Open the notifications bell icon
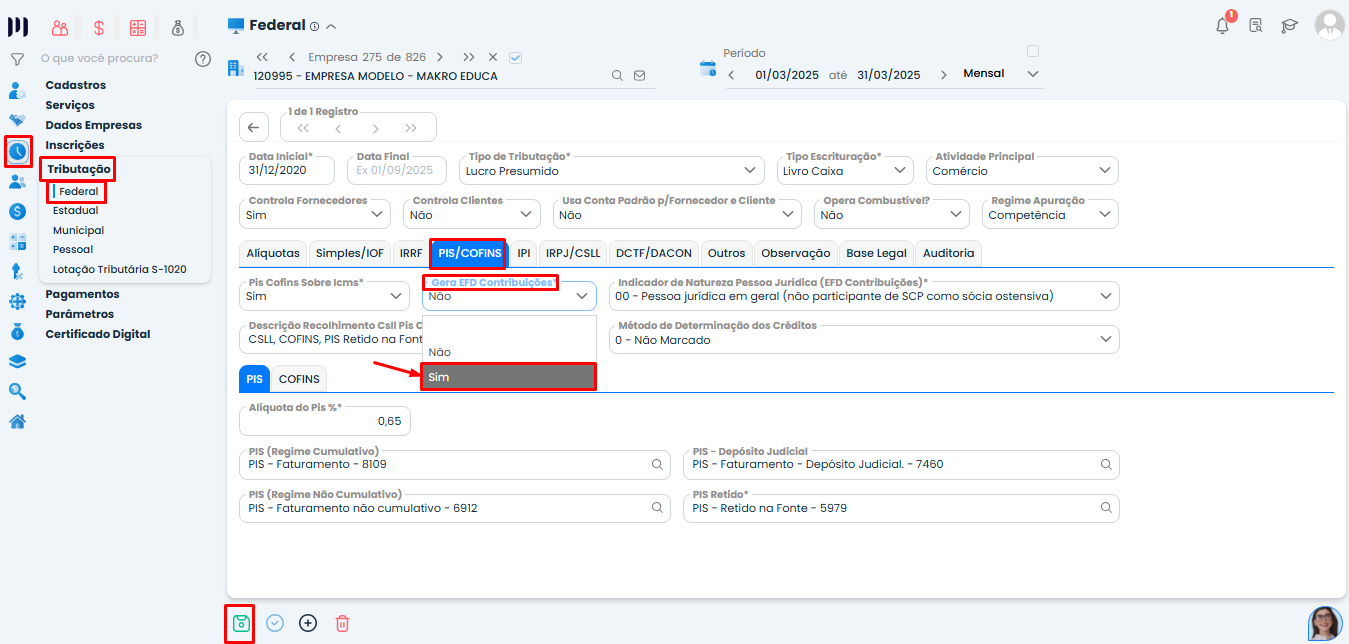The width and height of the screenshot is (1349, 644). pyautogui.click(x=1222, y=26)
